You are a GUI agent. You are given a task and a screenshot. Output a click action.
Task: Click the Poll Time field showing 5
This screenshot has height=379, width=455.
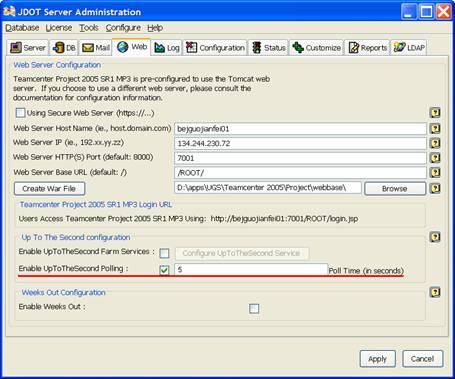point(251,270)
